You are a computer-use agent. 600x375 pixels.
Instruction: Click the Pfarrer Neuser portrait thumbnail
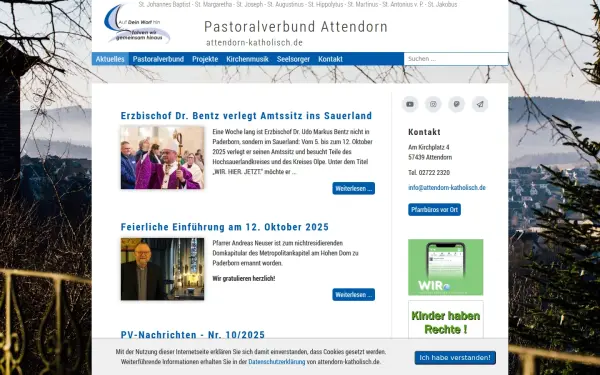(162, 269)
